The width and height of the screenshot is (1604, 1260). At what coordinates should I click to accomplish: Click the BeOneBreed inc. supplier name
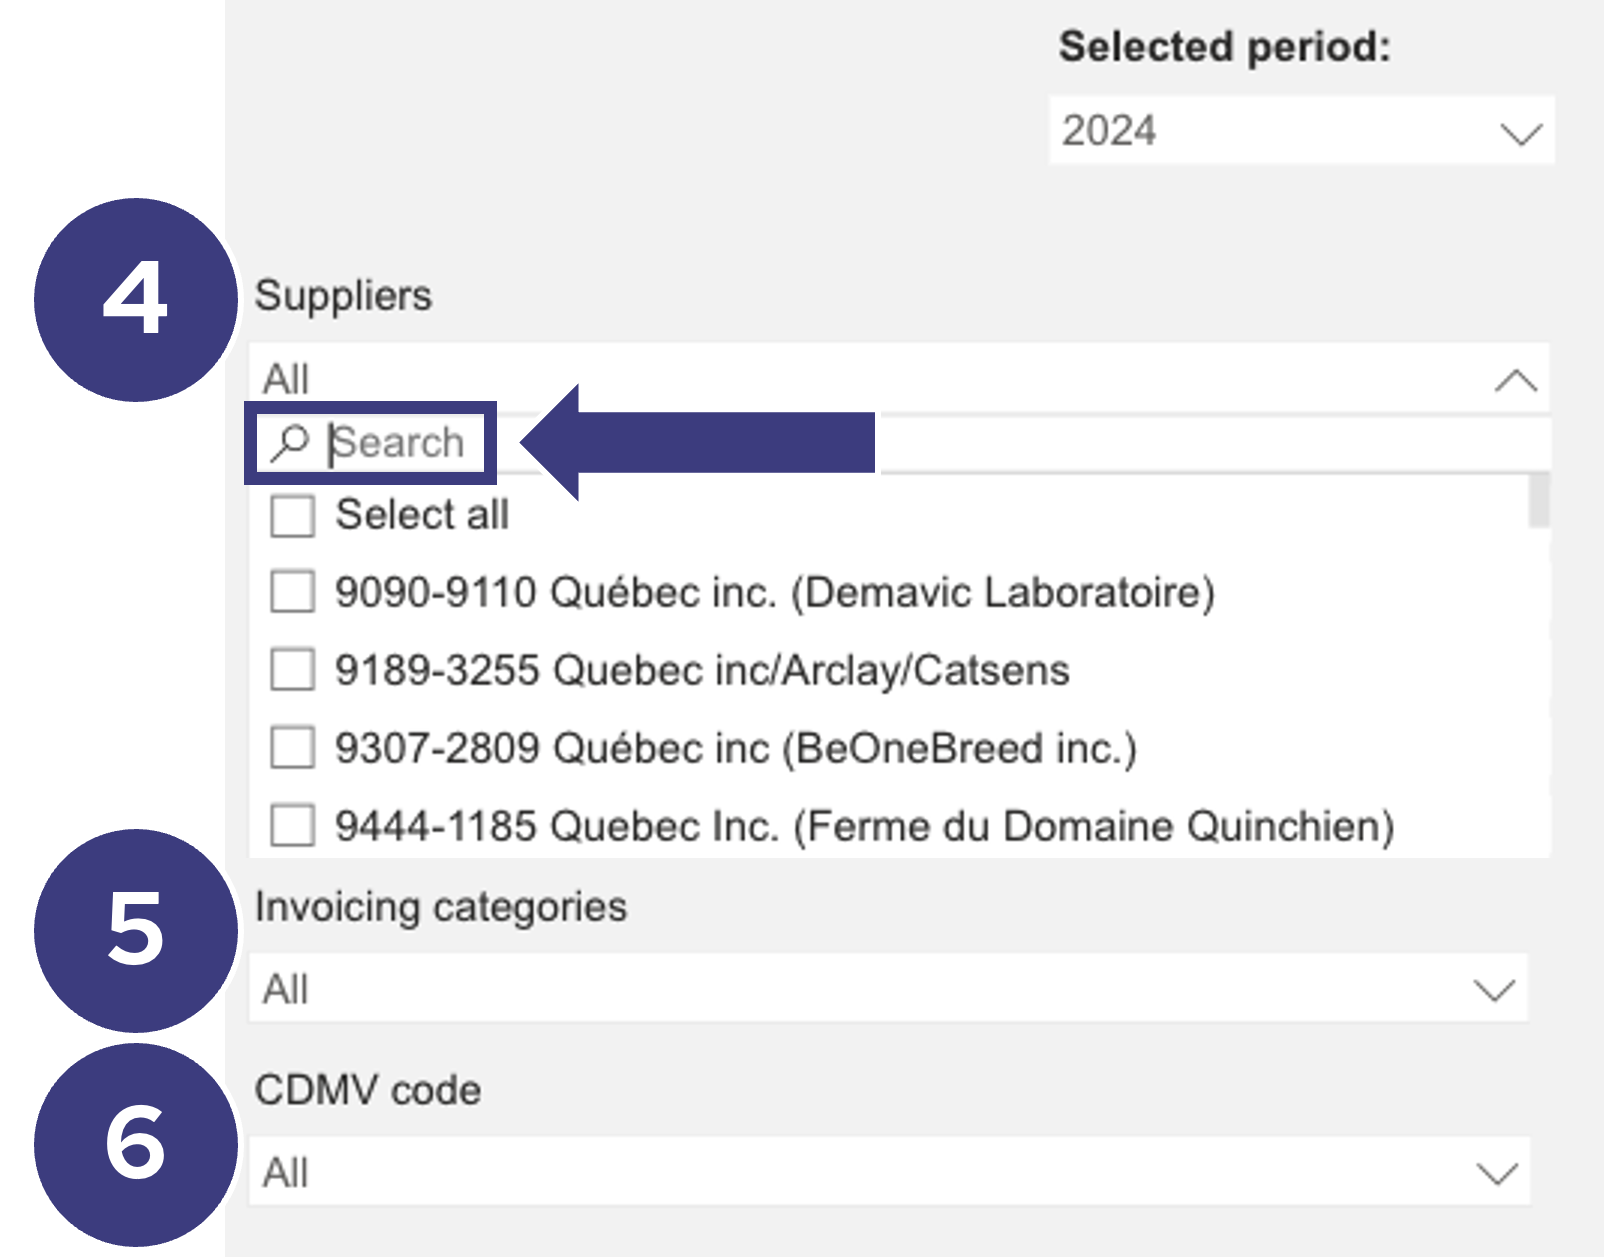pyautogui.click(x=960, y=748)
